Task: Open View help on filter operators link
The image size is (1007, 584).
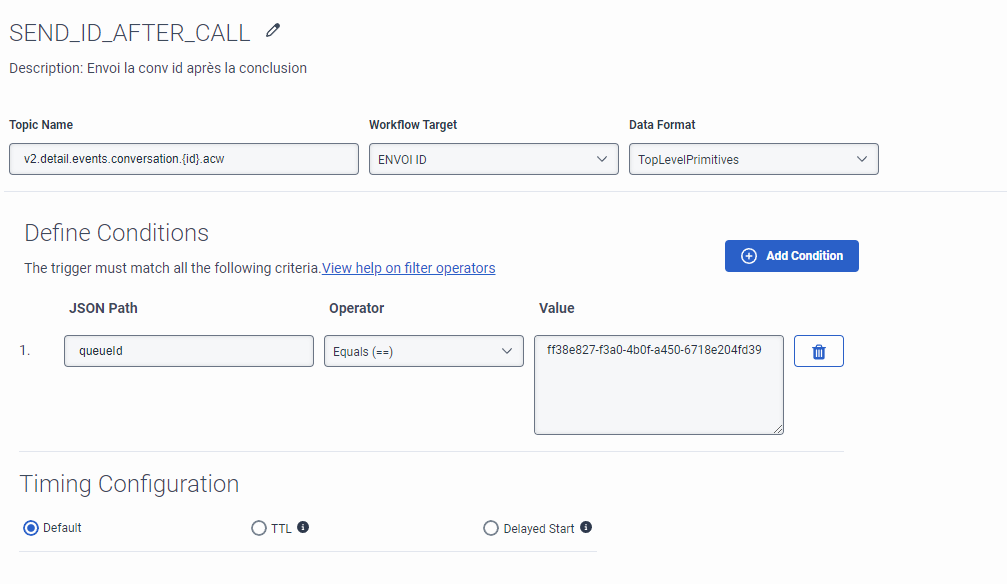Action: point(408,268)
